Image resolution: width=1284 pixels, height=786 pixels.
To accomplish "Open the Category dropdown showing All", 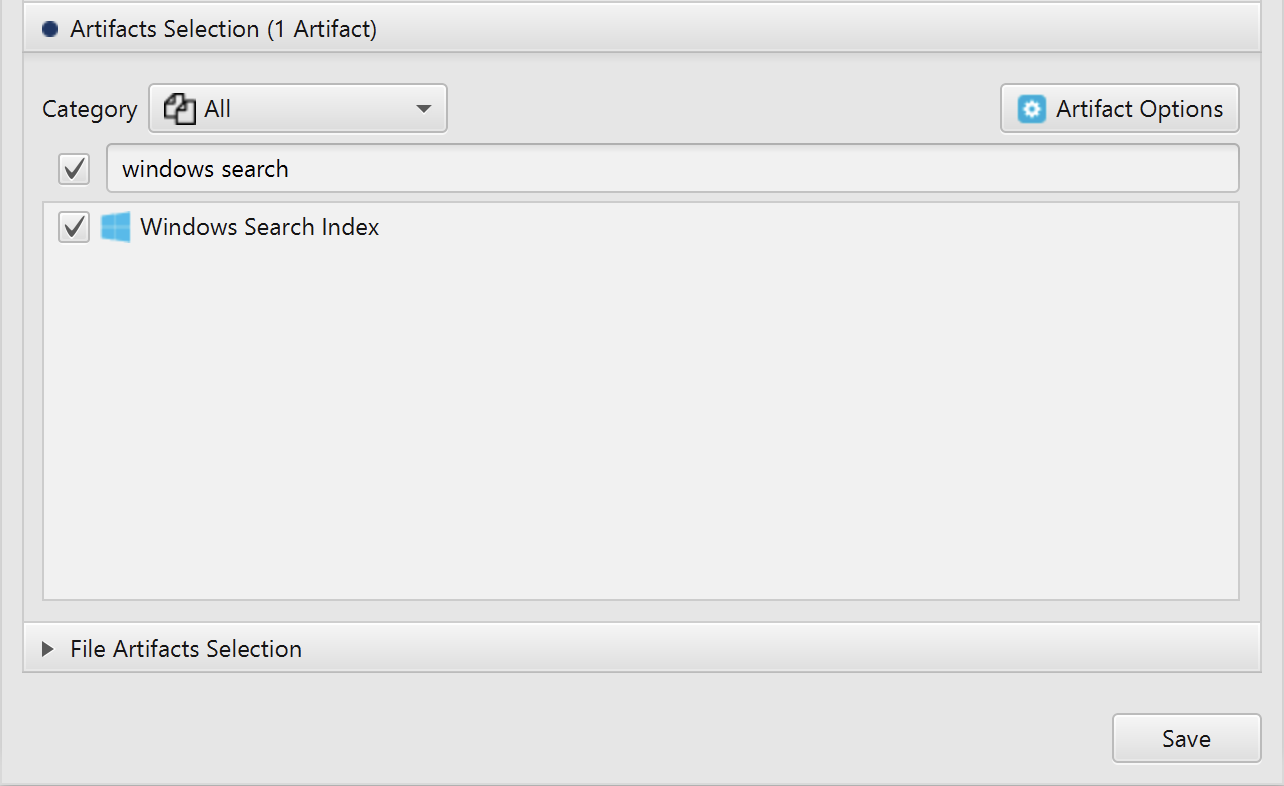I will [x=298, y=108].
